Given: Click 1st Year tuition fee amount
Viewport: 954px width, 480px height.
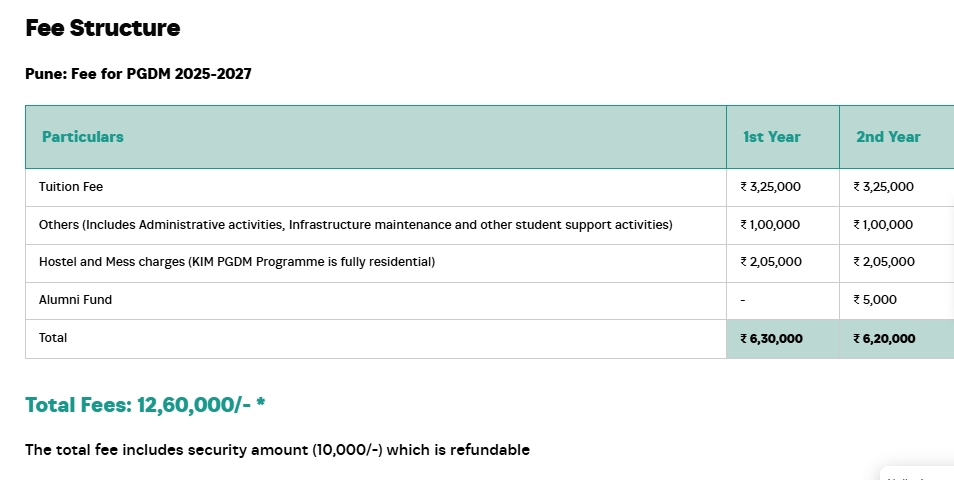Looking at the screenshot, I should click(770, 187).
